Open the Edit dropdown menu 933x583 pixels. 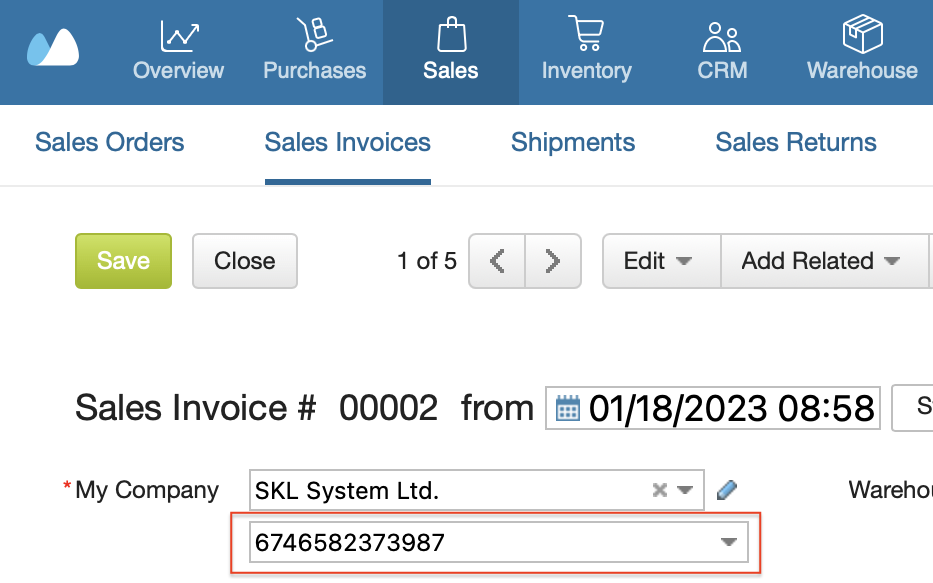point(661,261)
